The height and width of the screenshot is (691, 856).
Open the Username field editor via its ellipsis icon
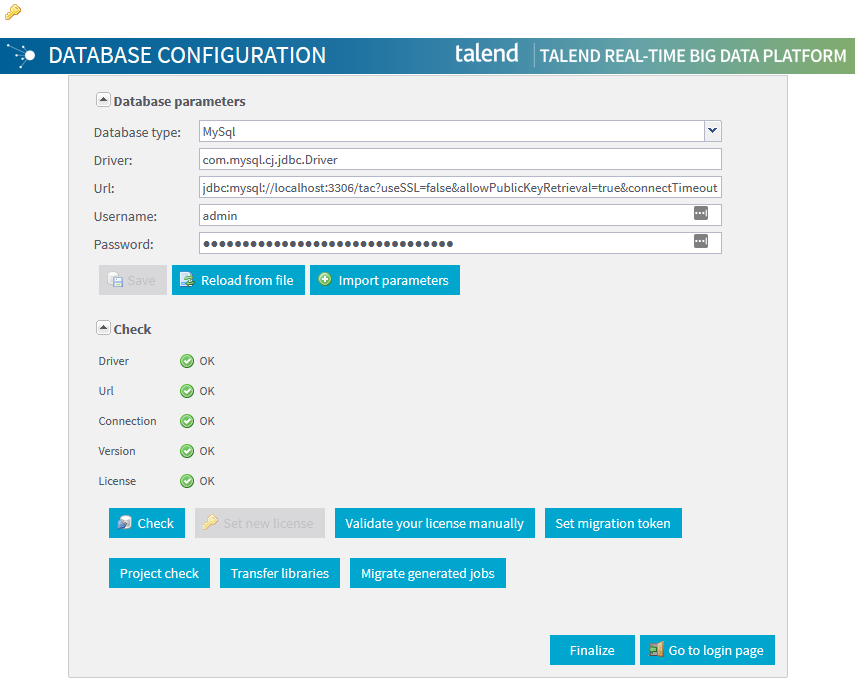click(700, 215)
